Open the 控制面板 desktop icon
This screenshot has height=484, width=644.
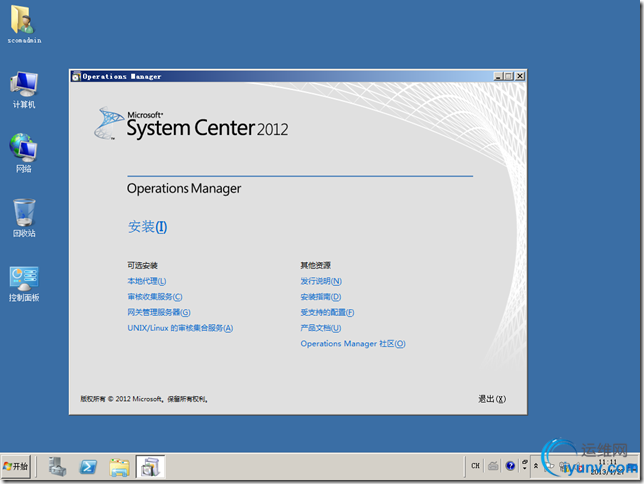pyautogui.click(x=24, y=283)
